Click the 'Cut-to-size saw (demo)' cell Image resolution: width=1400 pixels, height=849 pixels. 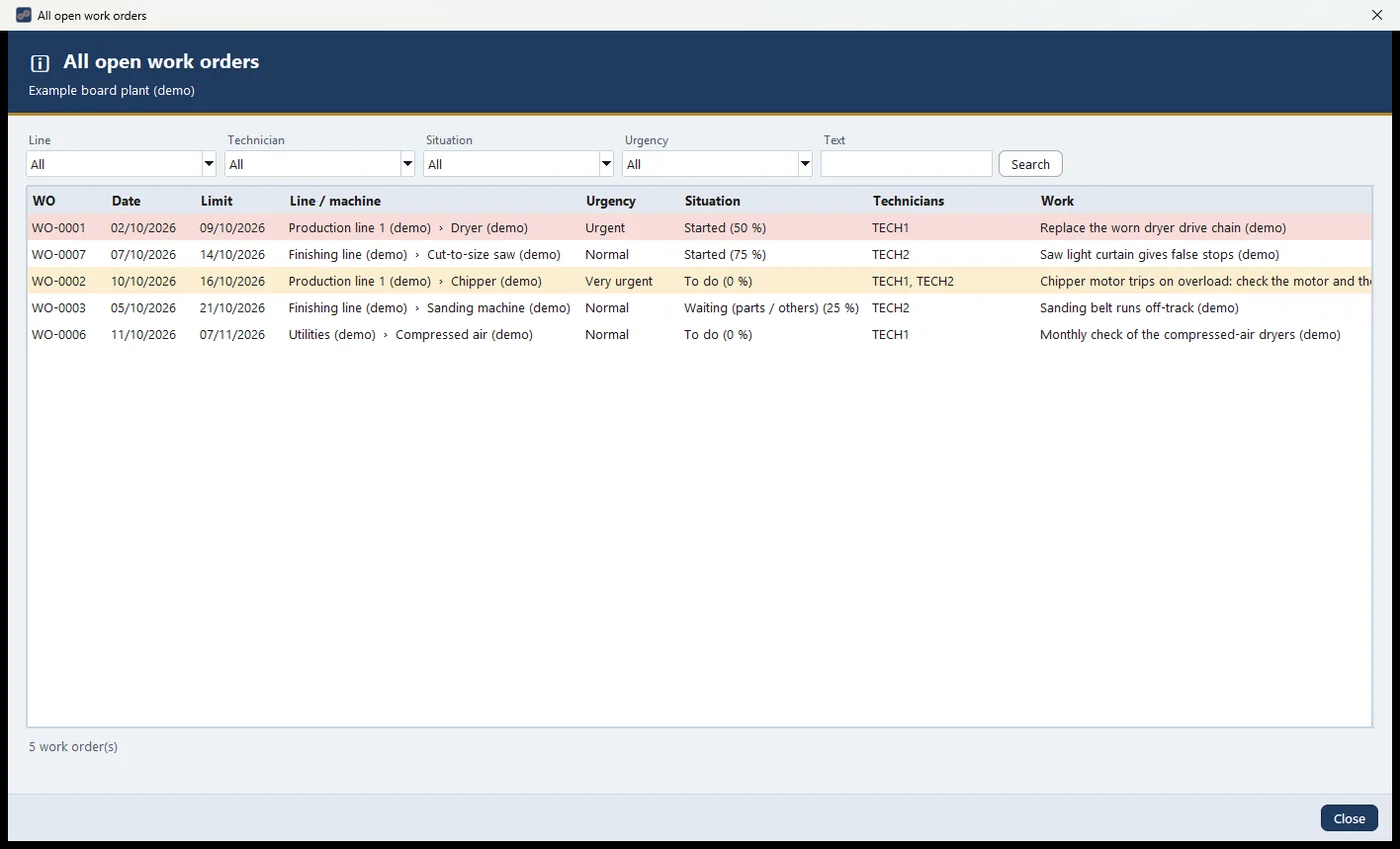pyautogui.click(x=494, y=254)
